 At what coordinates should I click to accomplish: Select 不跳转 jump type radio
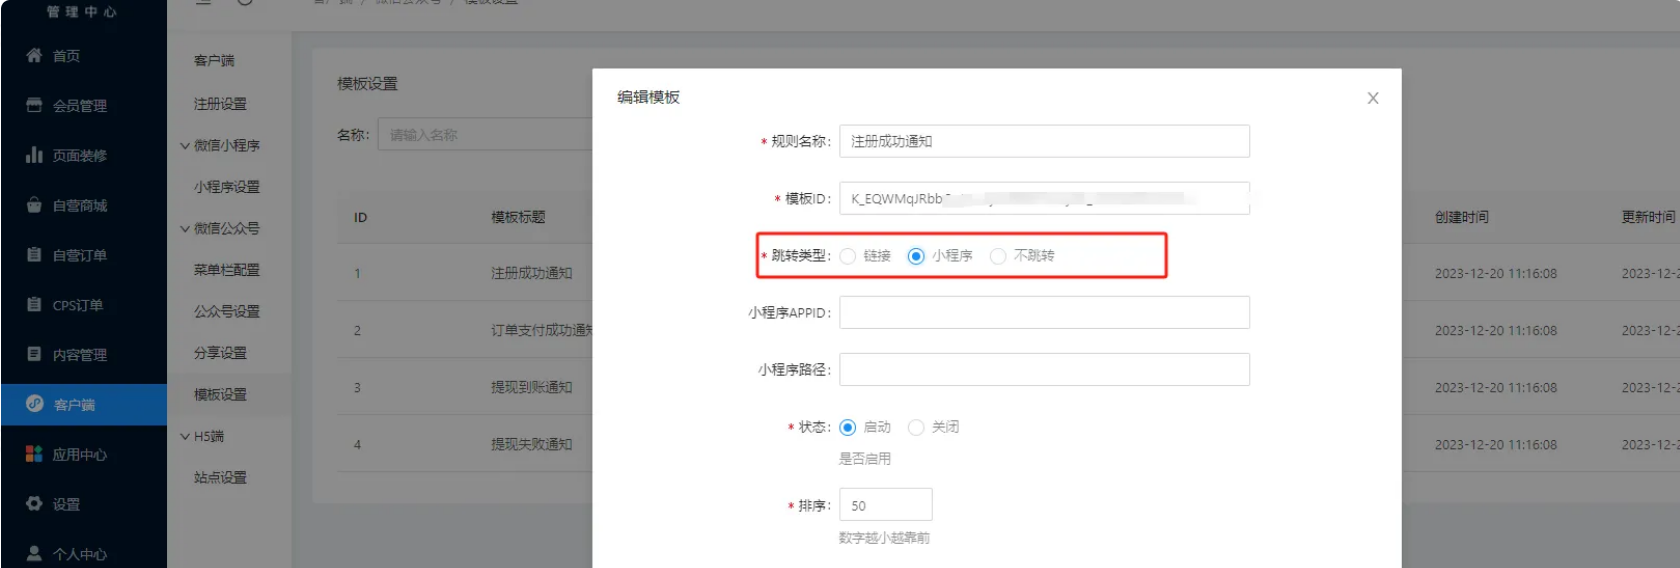tap(998, 256)
